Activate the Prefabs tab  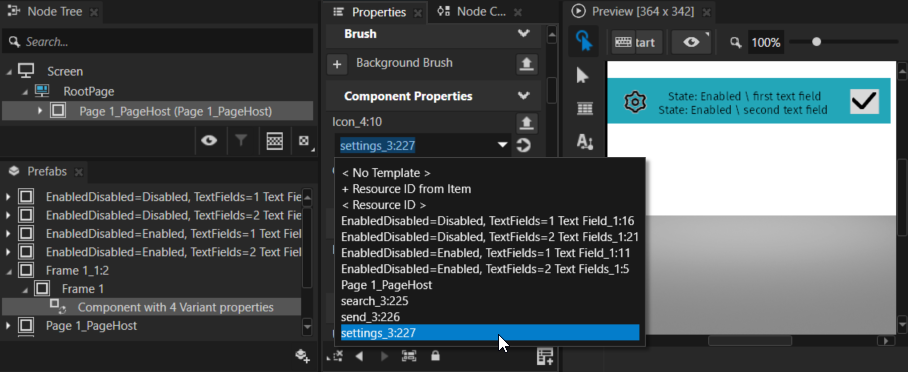coord(47,172)
